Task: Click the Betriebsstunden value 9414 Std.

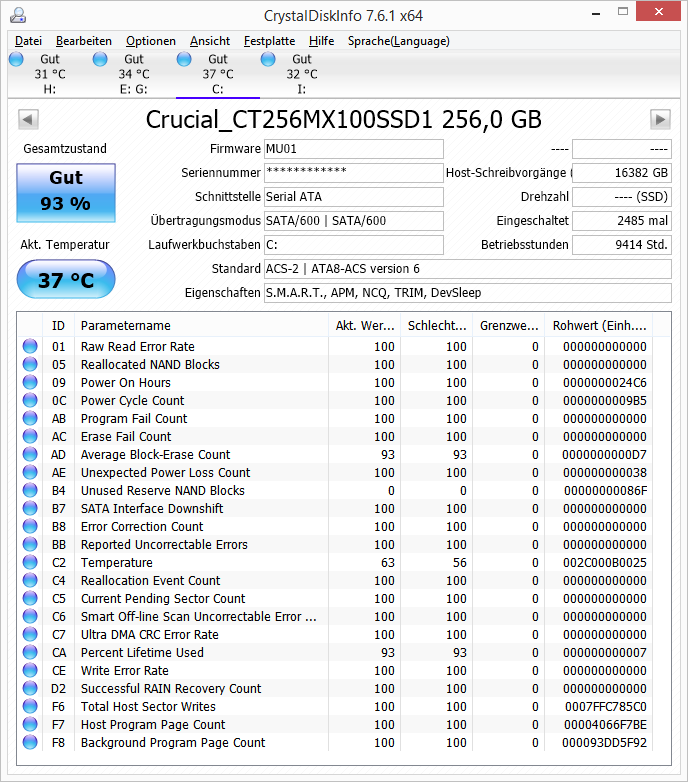Action: [622, 244]
